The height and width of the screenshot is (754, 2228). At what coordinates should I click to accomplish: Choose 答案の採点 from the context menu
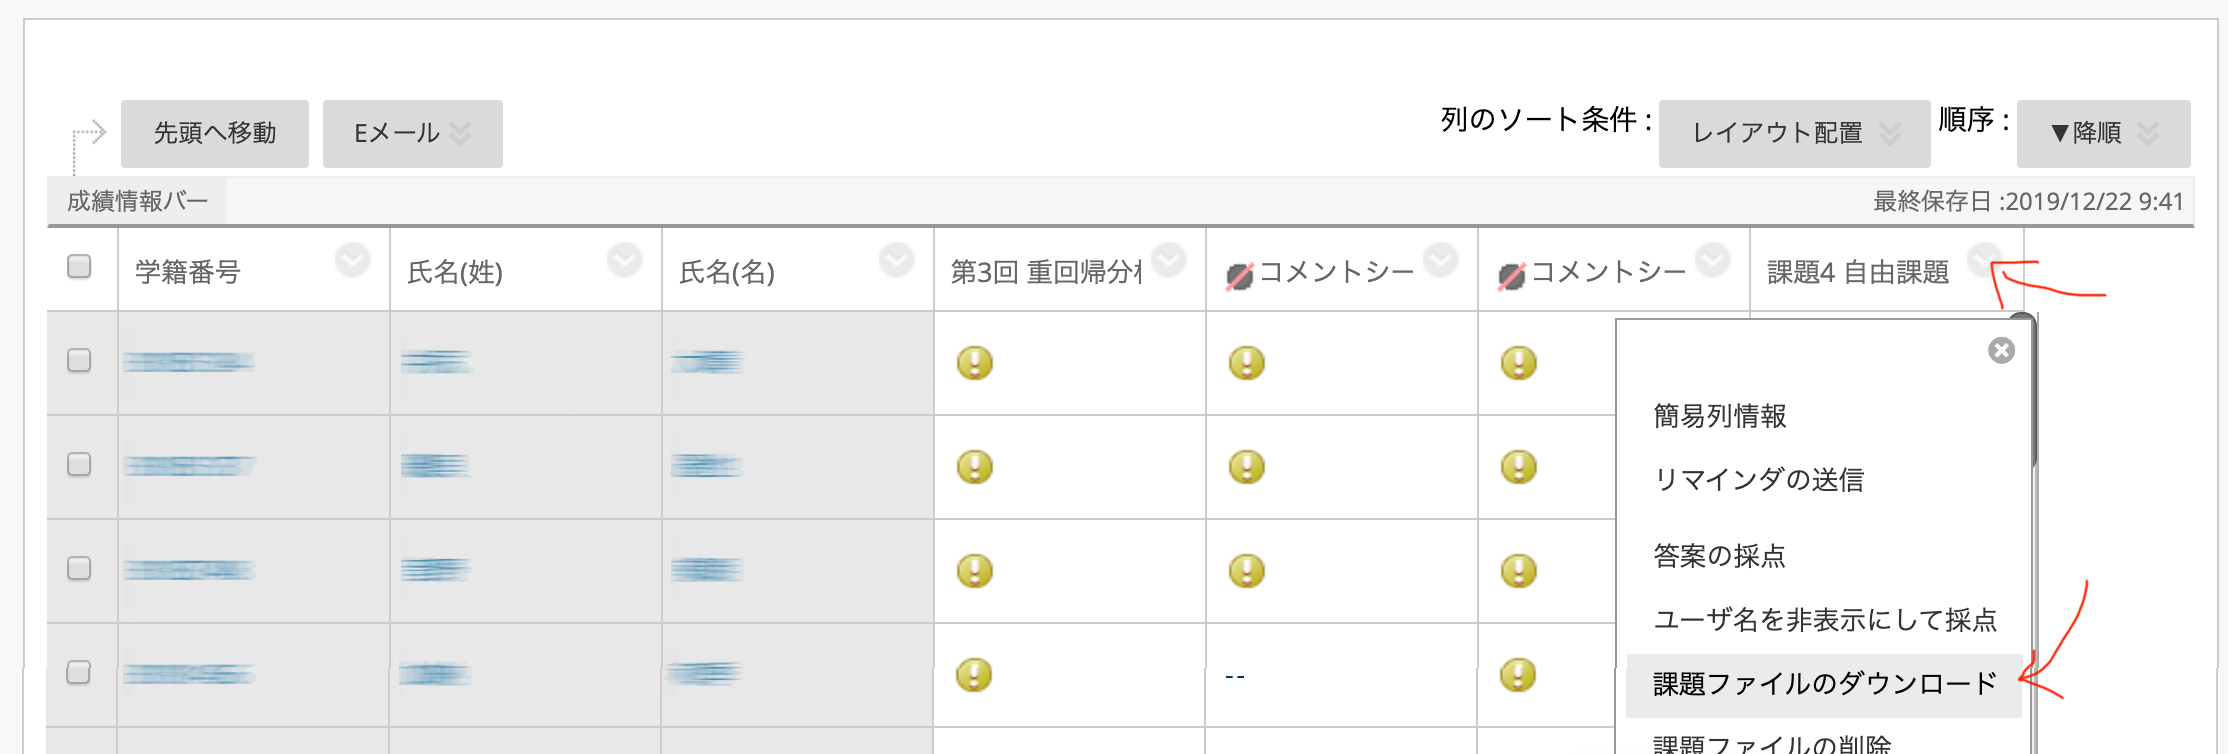point(1719,556)
